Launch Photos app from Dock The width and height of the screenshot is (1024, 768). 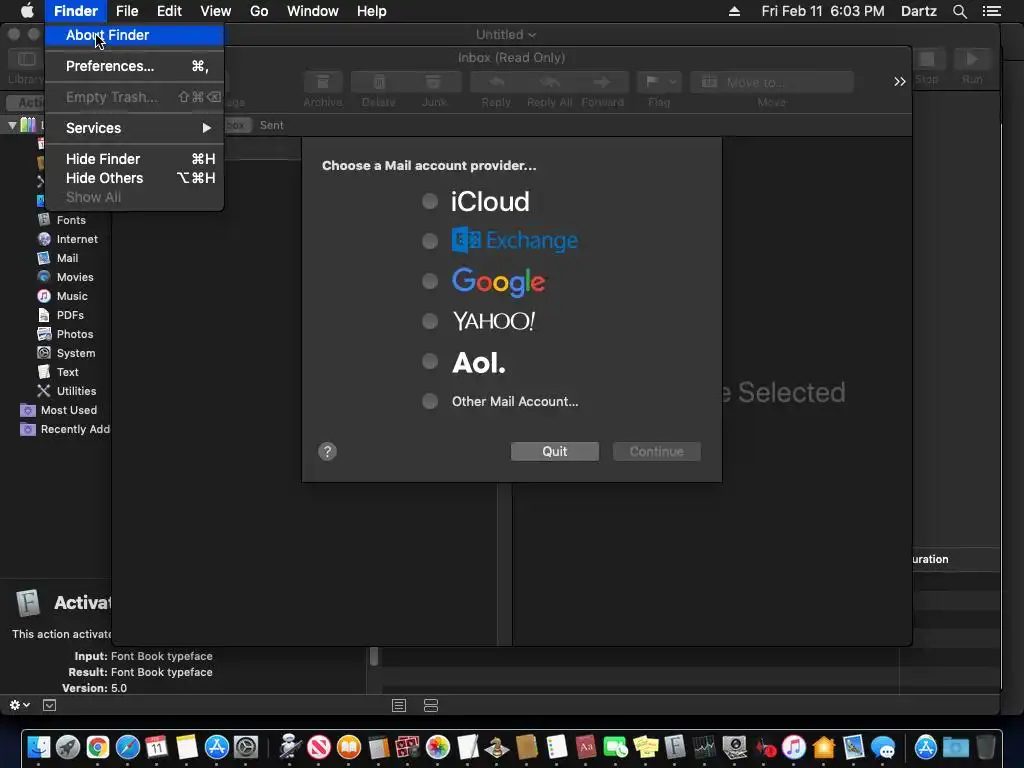438,746
